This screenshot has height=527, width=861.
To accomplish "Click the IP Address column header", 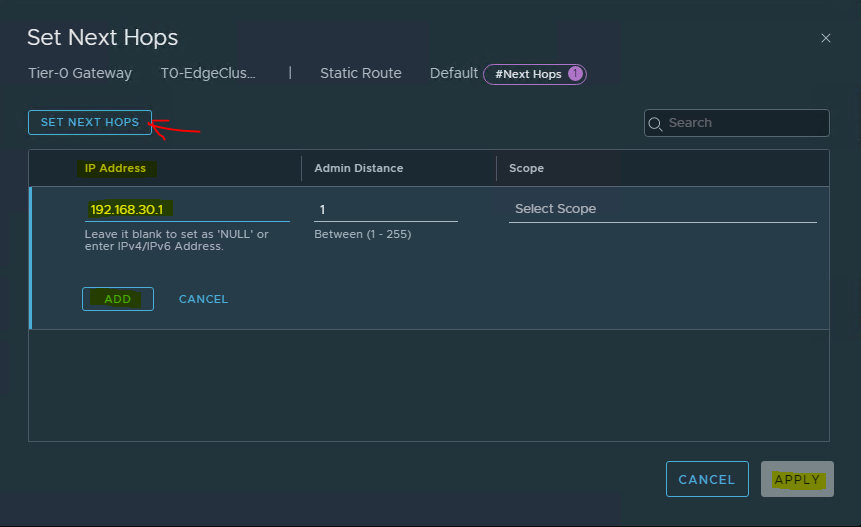I will coord(115,168).
